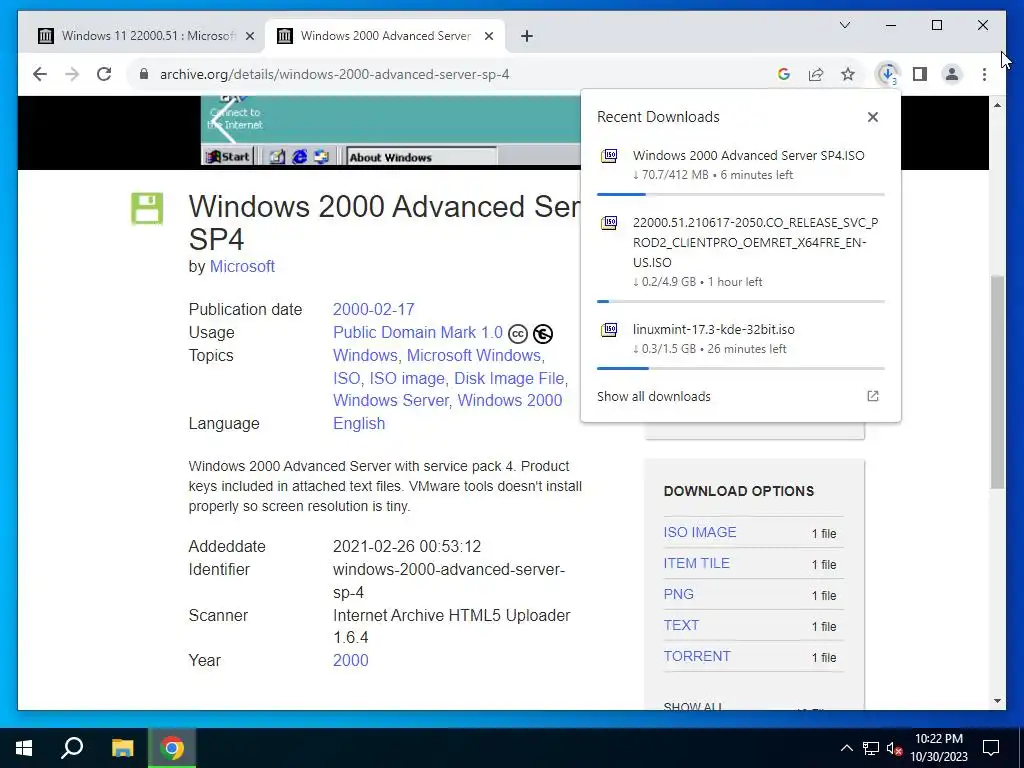Screen dimensions: 1024x768
Task: Click the ISO file icon for Windows 2000 download
Action: (x=609, y=155)
